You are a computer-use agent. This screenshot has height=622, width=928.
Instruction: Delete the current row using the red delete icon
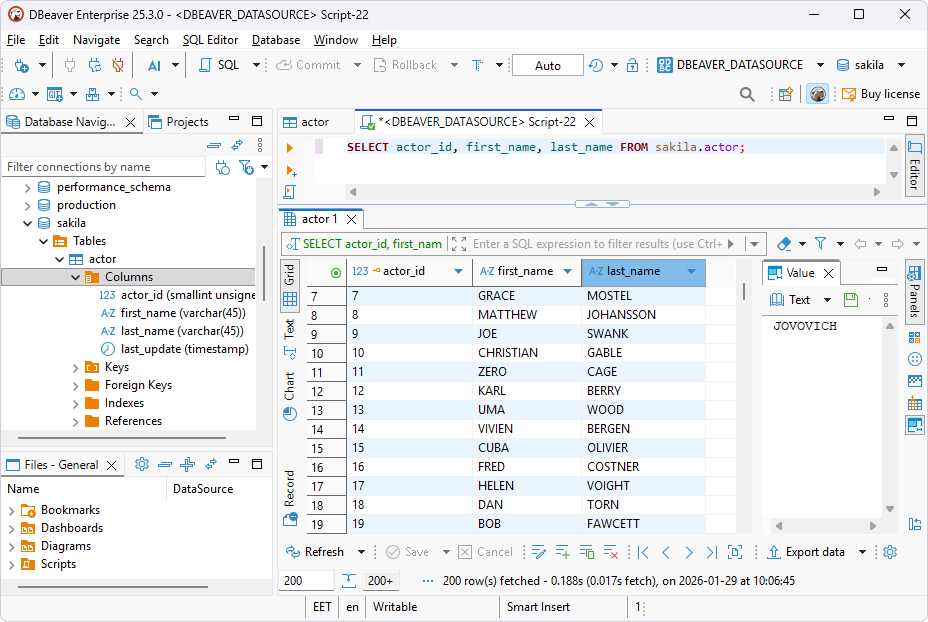[x=612, y=551]
